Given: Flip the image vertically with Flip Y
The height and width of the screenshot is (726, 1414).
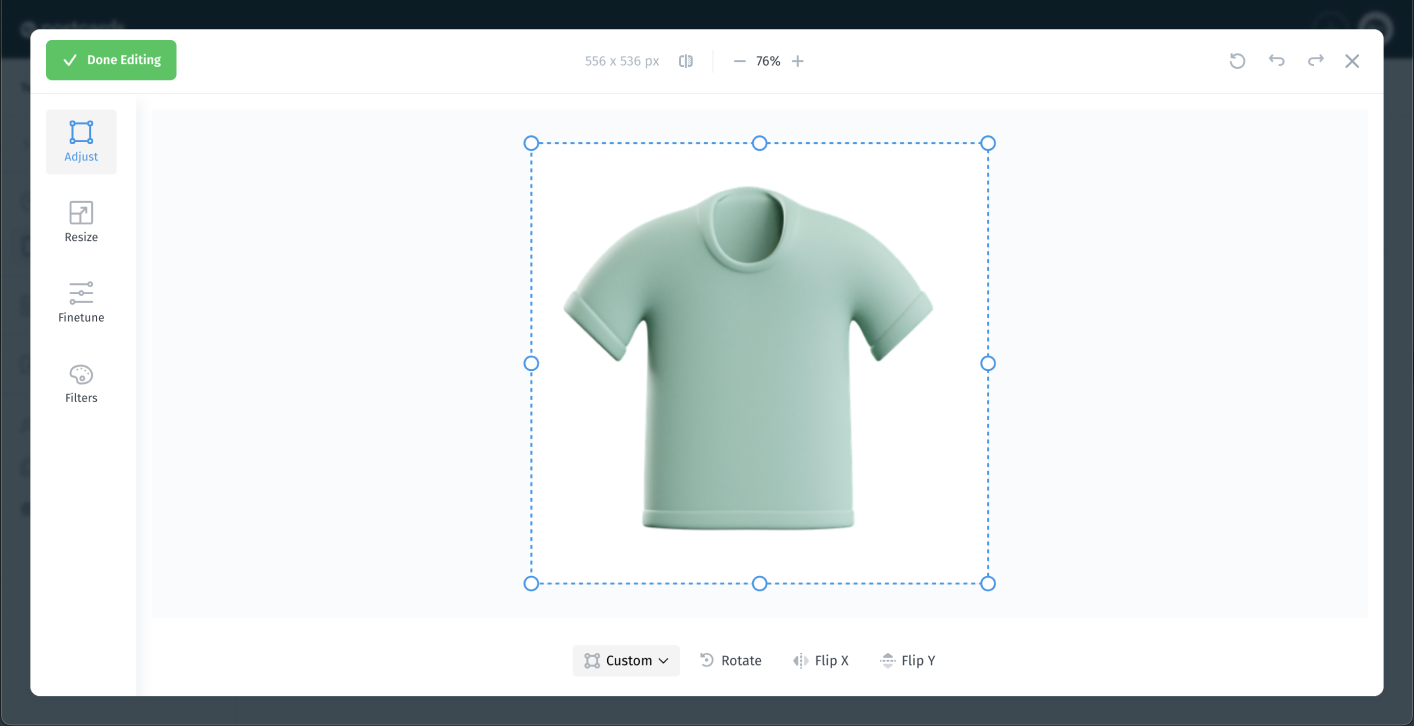Looking at the screenshot, I should click(908, 660).
